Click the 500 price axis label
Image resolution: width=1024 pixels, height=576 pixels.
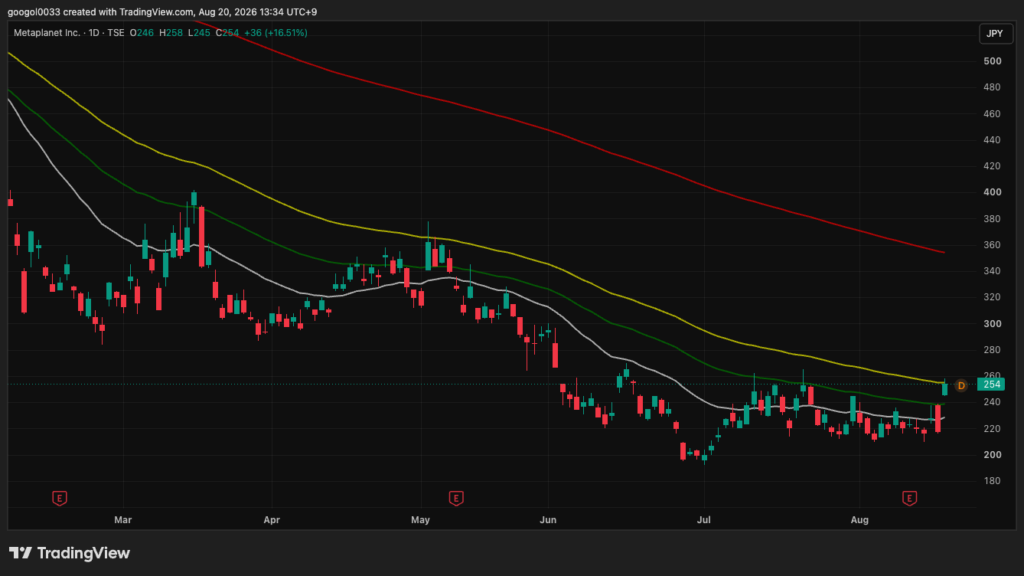(992, 61)
